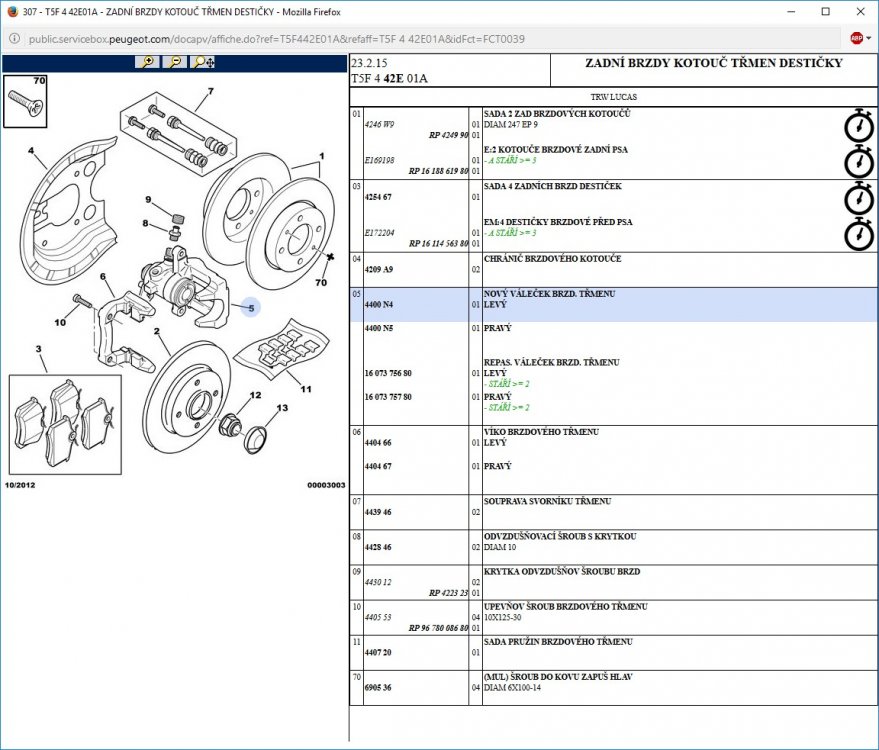Click part number 4209 A9
This screenshot has height=750, width=879.
click(378, 269)
